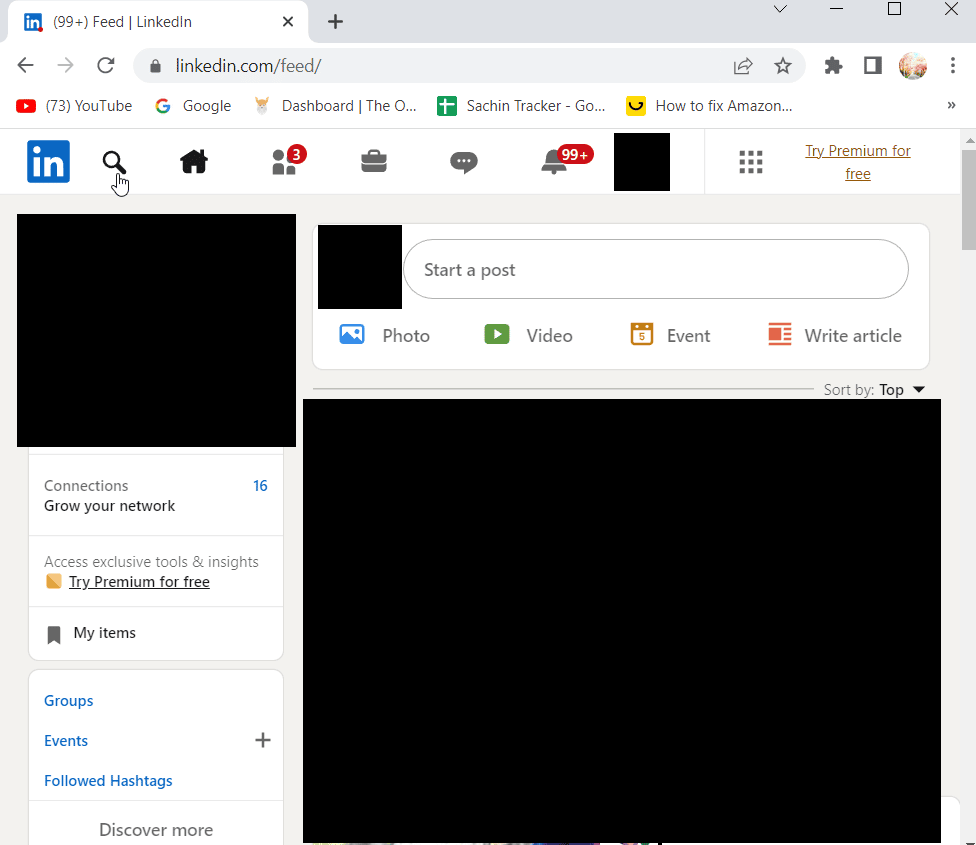Screen dimensions: 976x845
Task: Click the page vertical scrollbar thumb
Action: 969,200
